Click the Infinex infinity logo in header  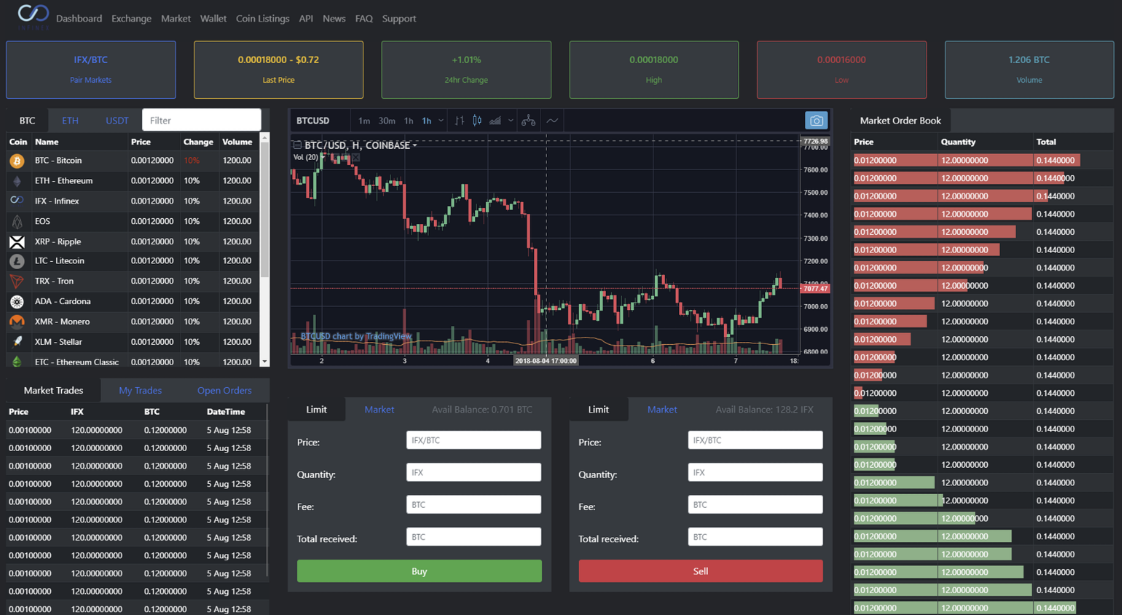pyautogui.click(x=33, y=14)
